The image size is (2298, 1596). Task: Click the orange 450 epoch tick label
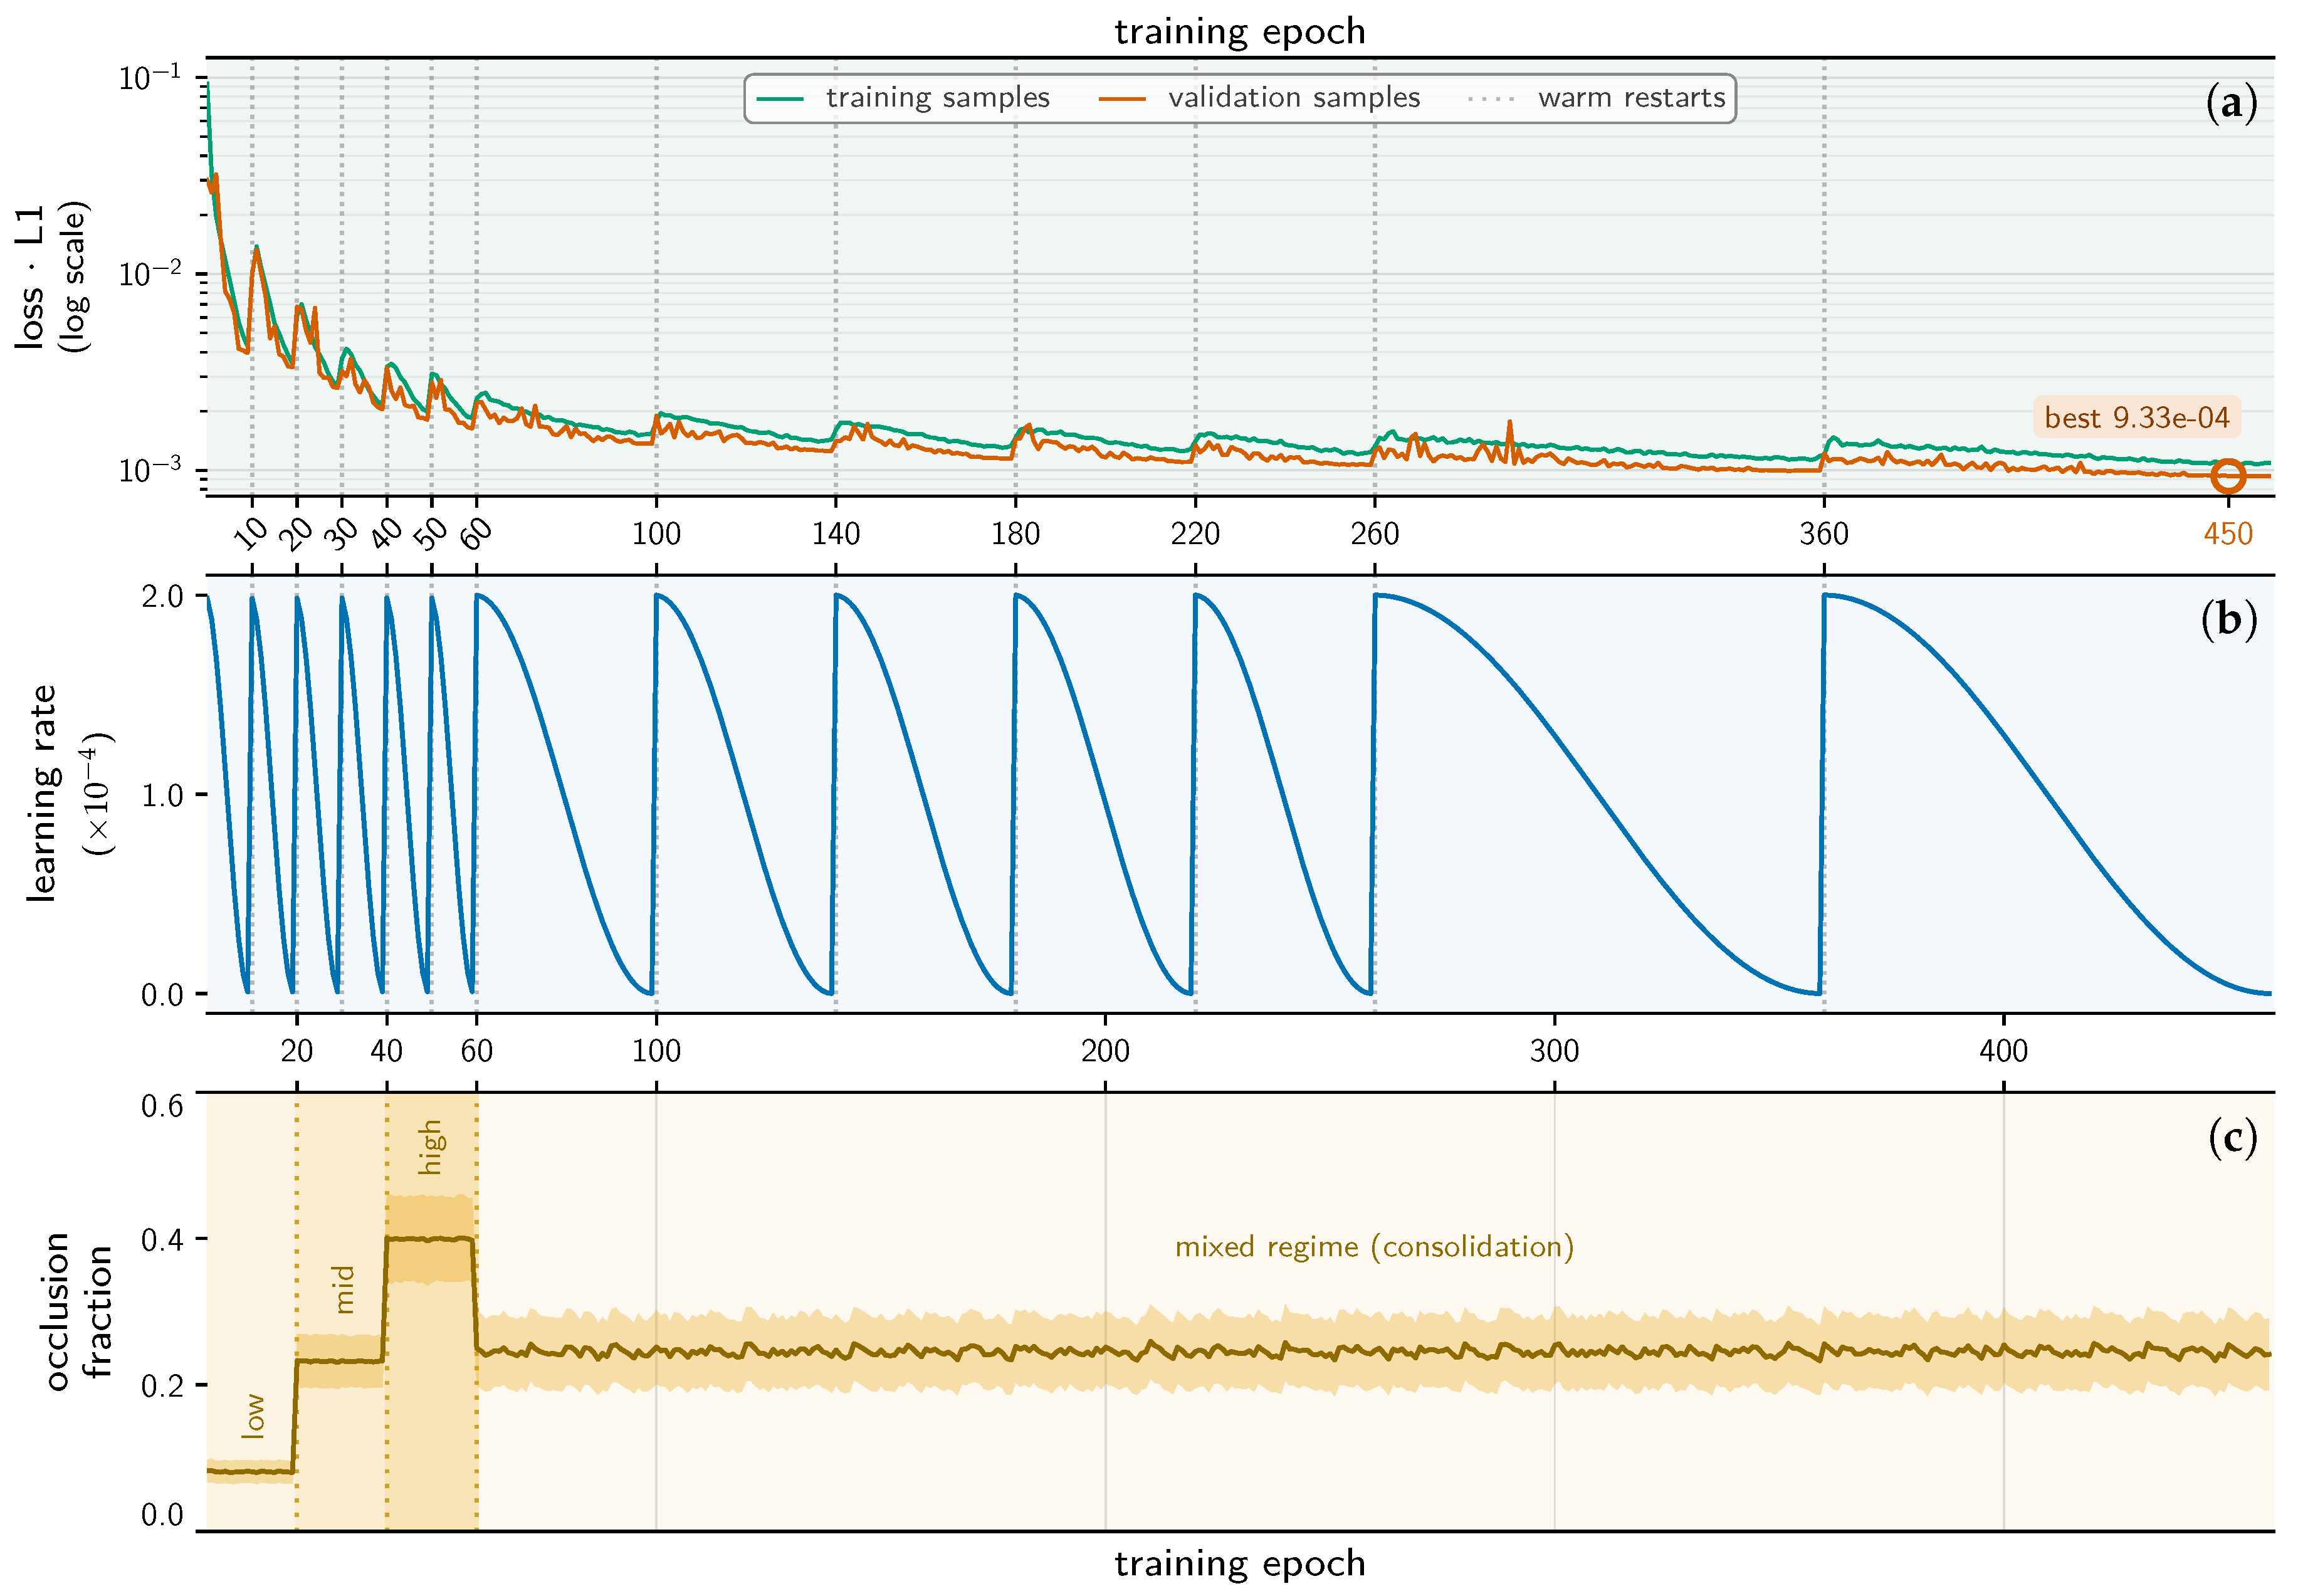(2227, 534)
